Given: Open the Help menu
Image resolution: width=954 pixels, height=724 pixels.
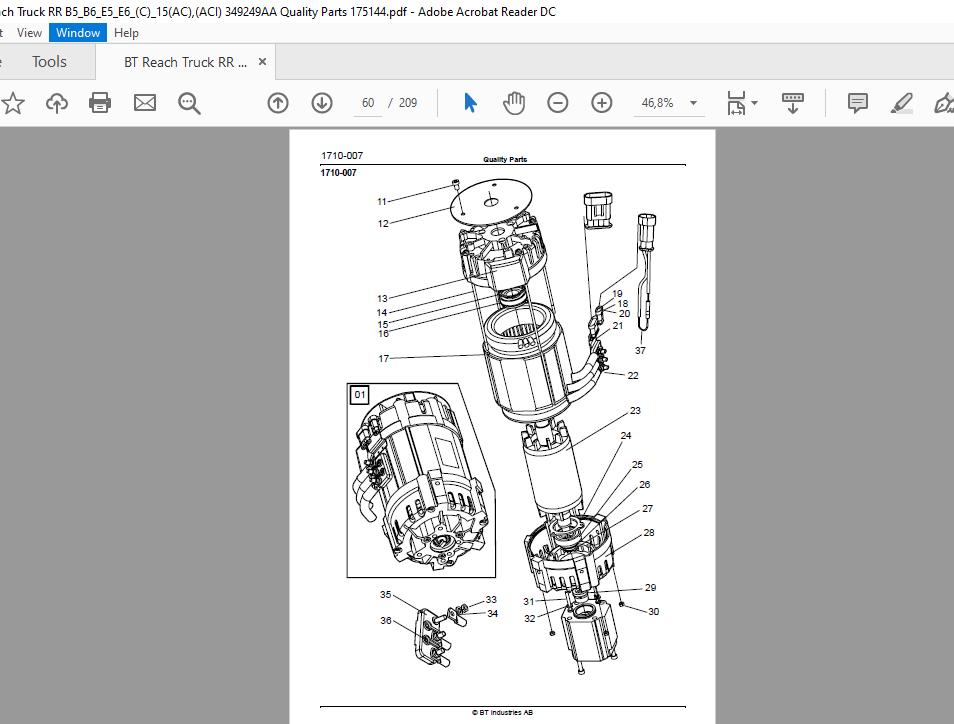Looking at the screenshot, I should pyautogui.click(x=127, y=33).
